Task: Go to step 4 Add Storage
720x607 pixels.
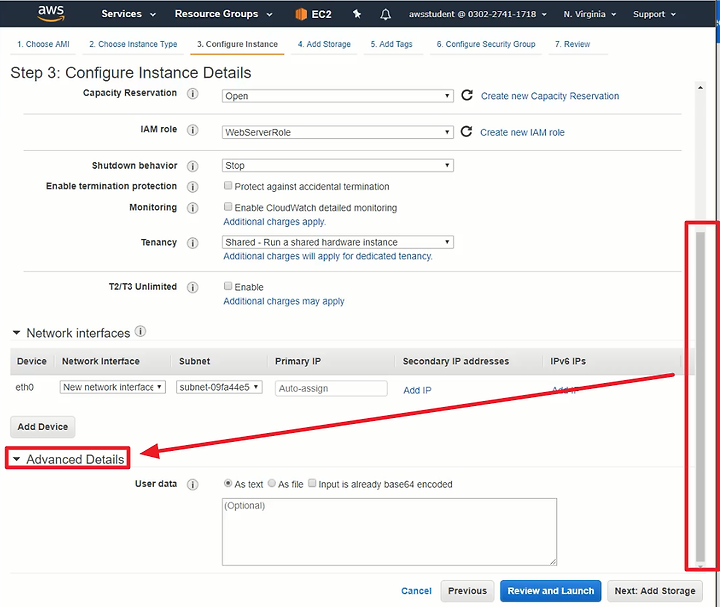Action: 324,44
